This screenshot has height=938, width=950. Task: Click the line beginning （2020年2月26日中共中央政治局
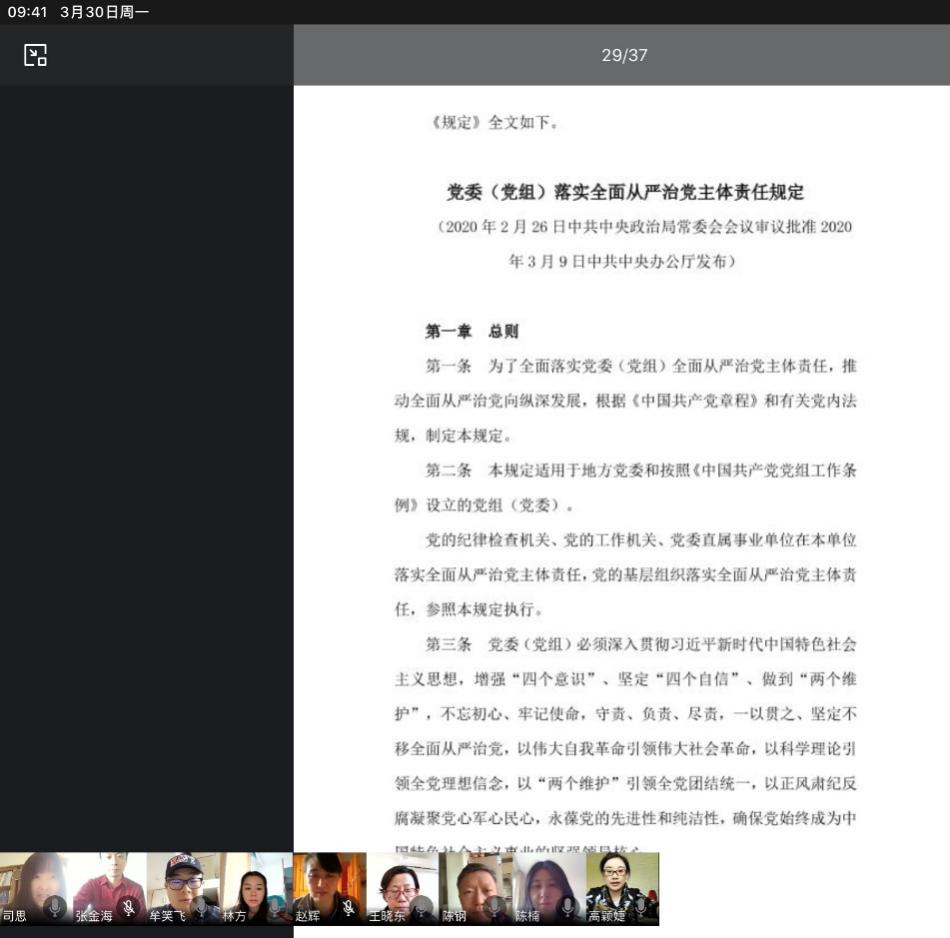click(x=643, y=227)
